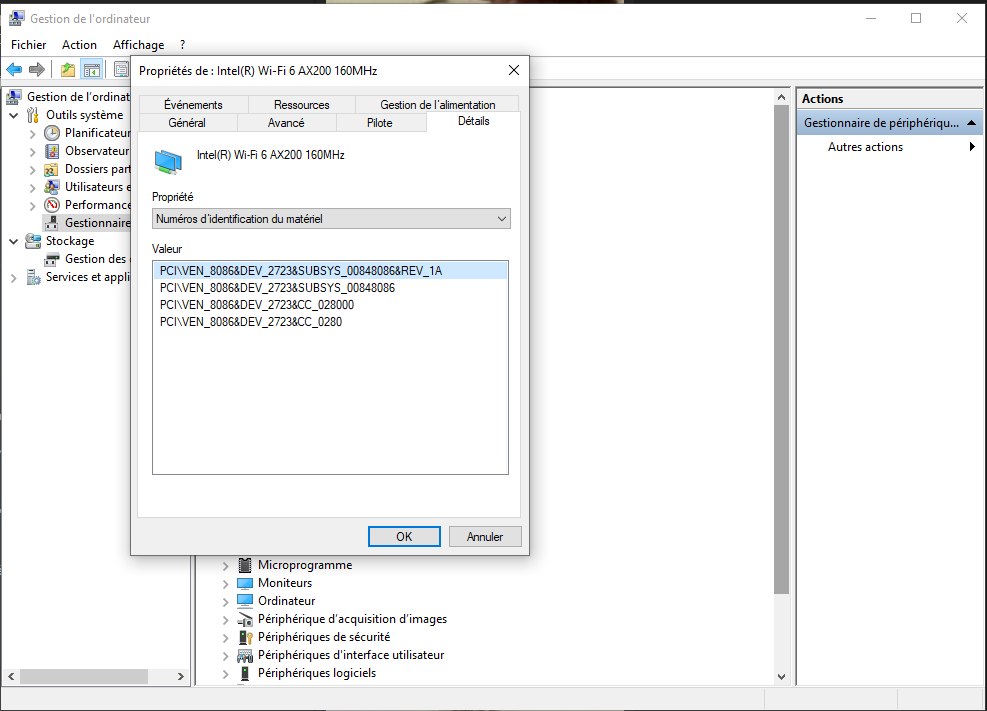Expand the Ordinateur device category
The image size is (987, 711).
(226, 601)
